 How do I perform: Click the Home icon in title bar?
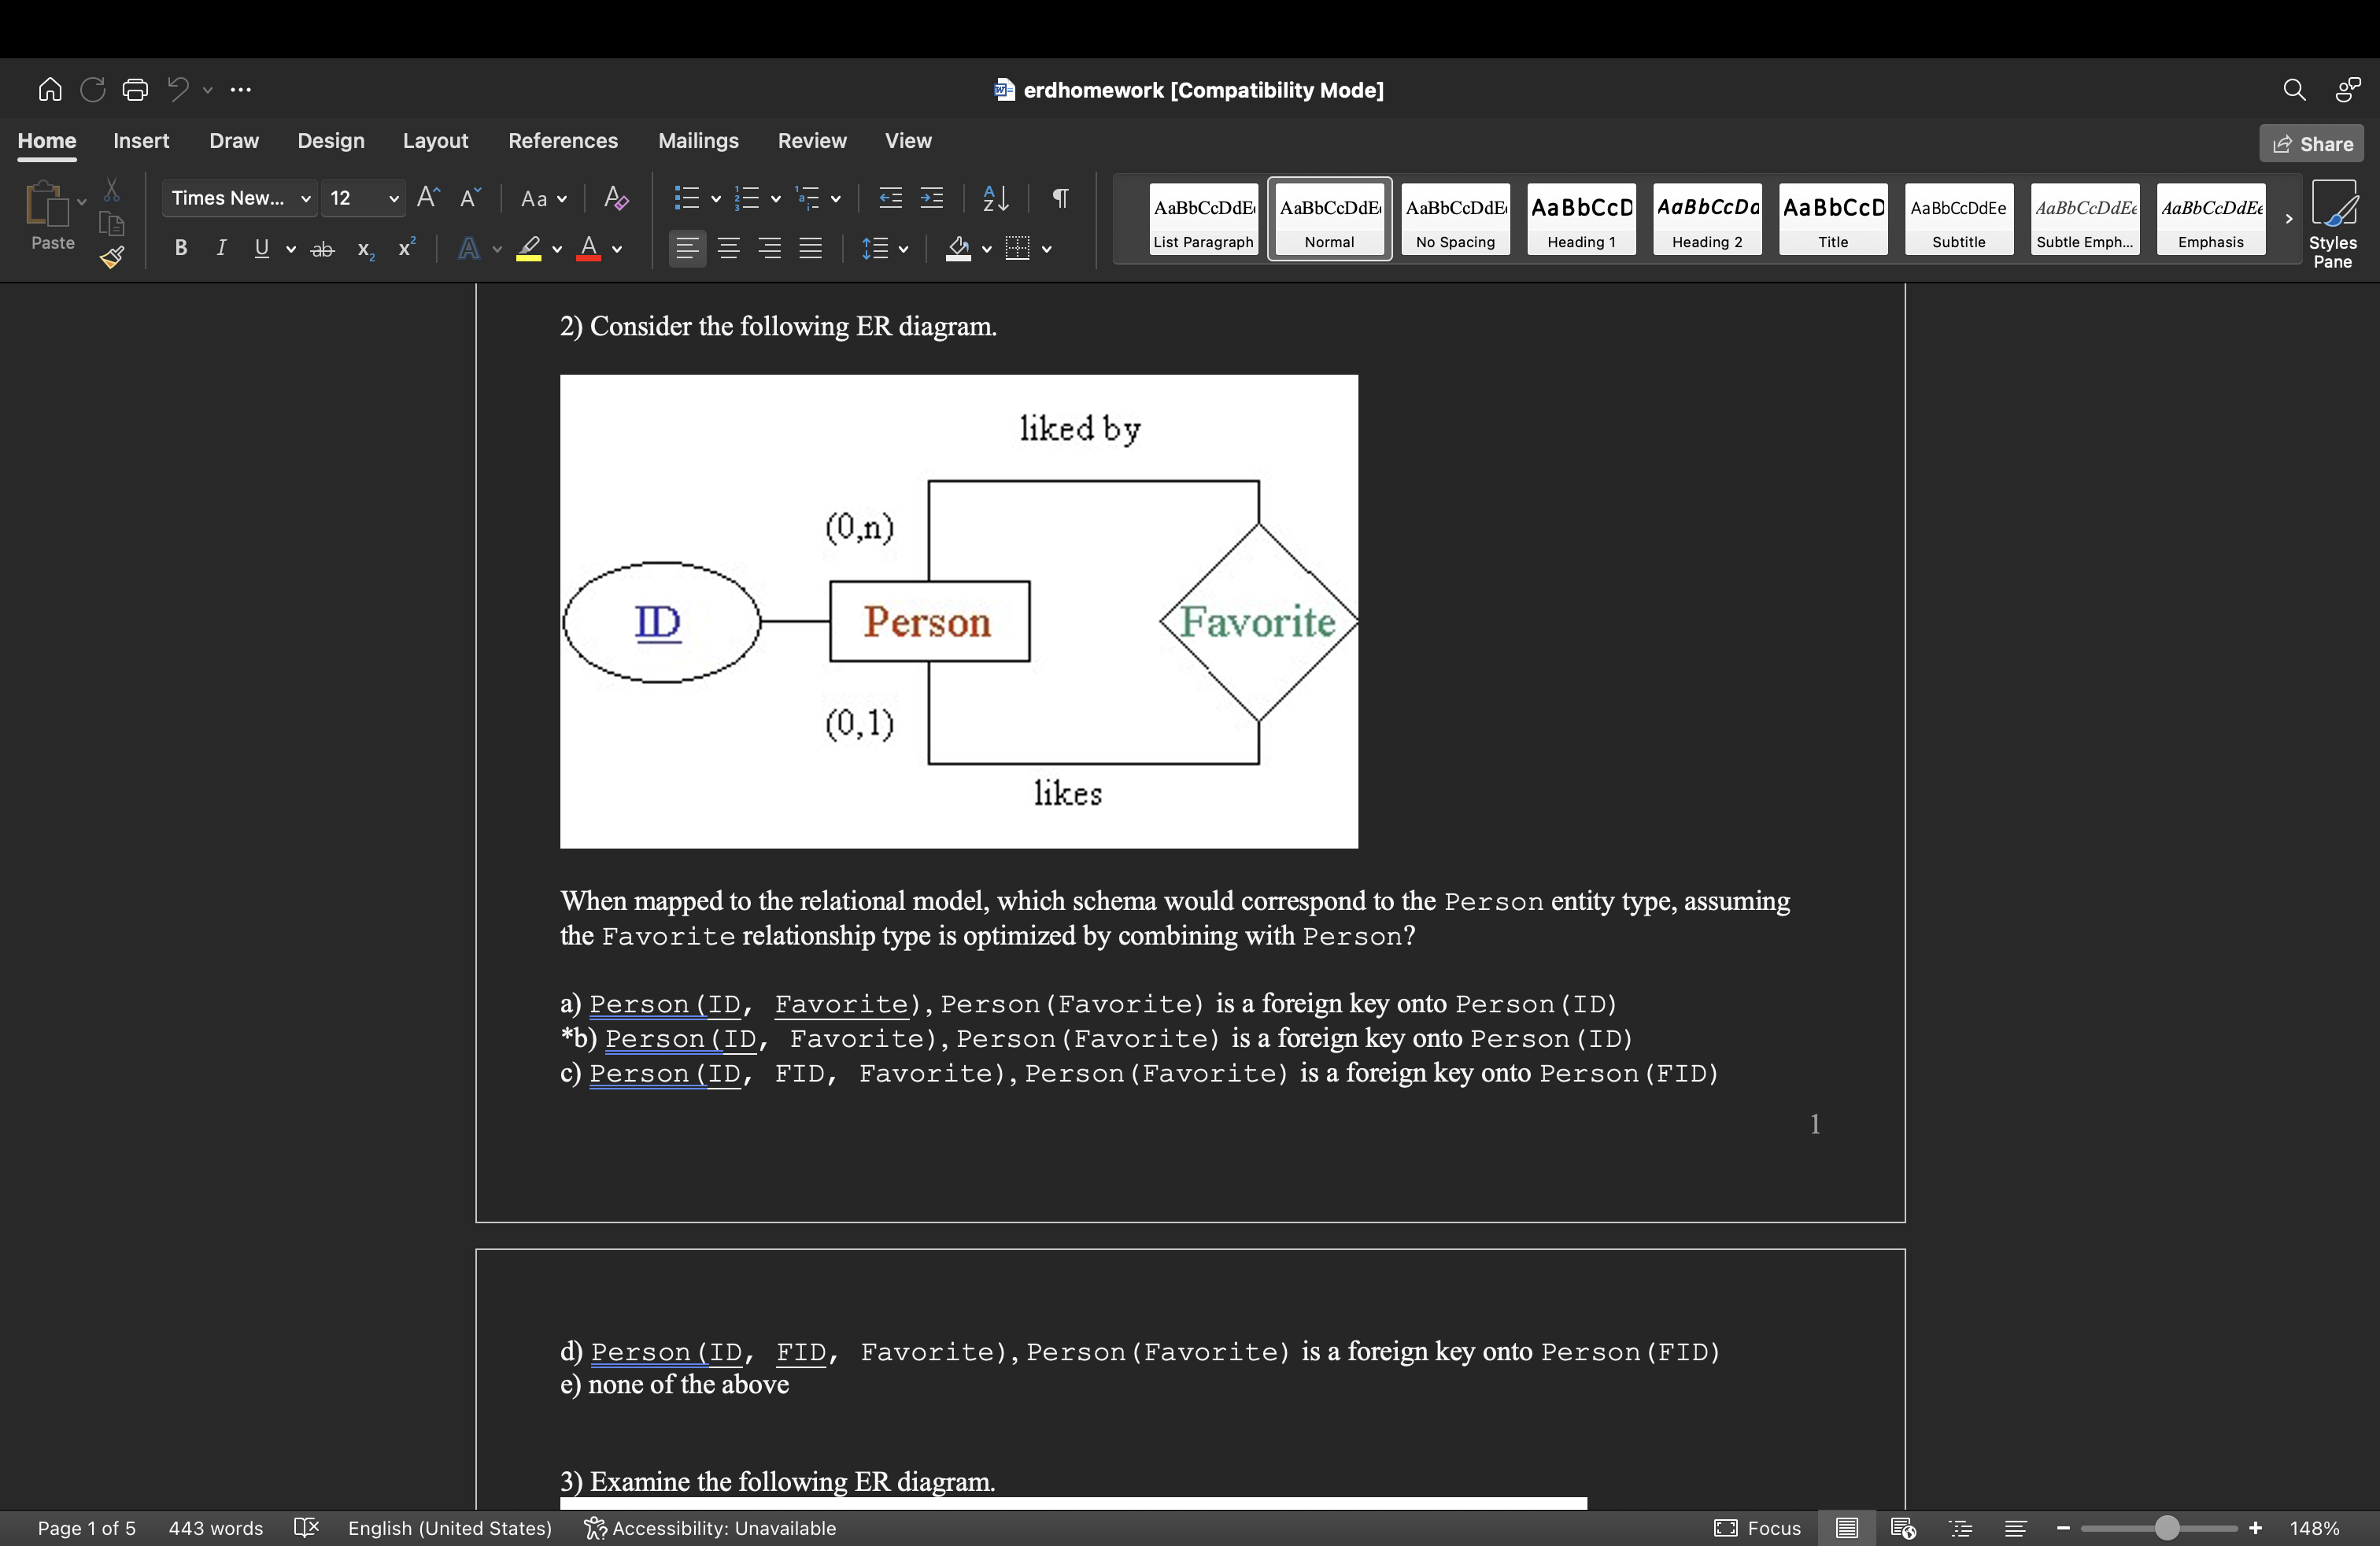point(50,90)
